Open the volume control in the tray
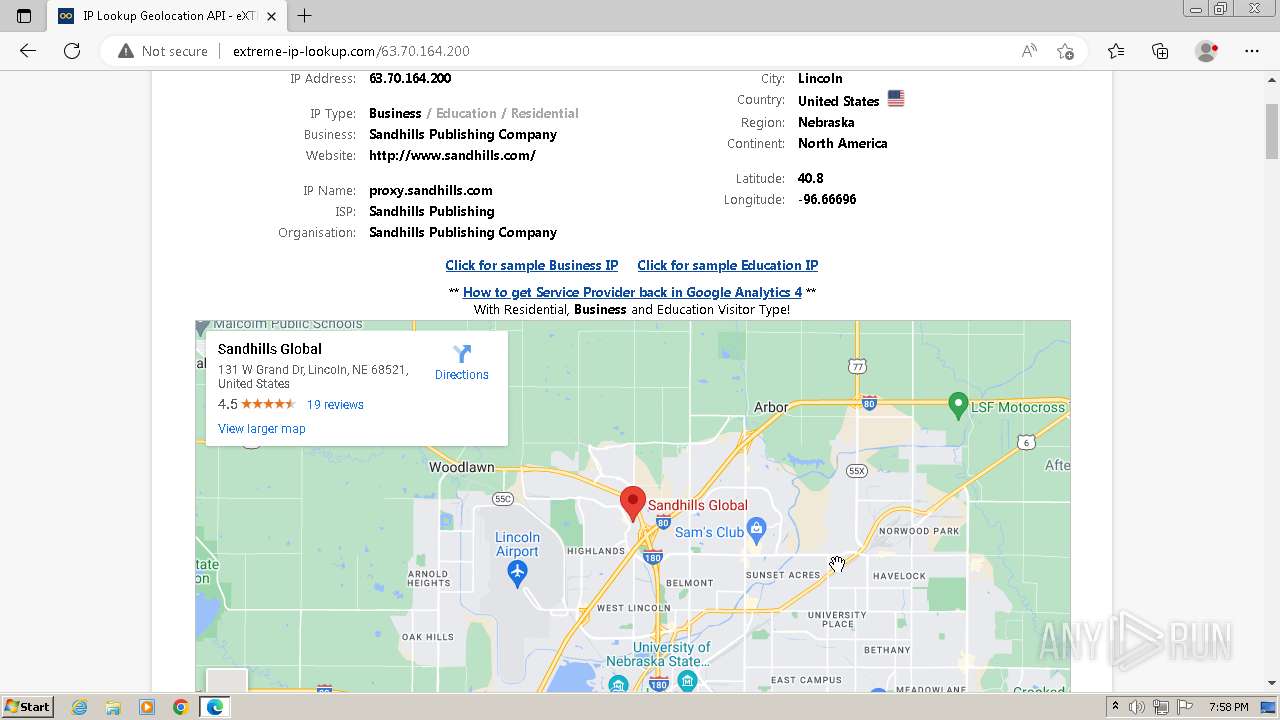The image size is (1280, 720). click(1137, 707)
